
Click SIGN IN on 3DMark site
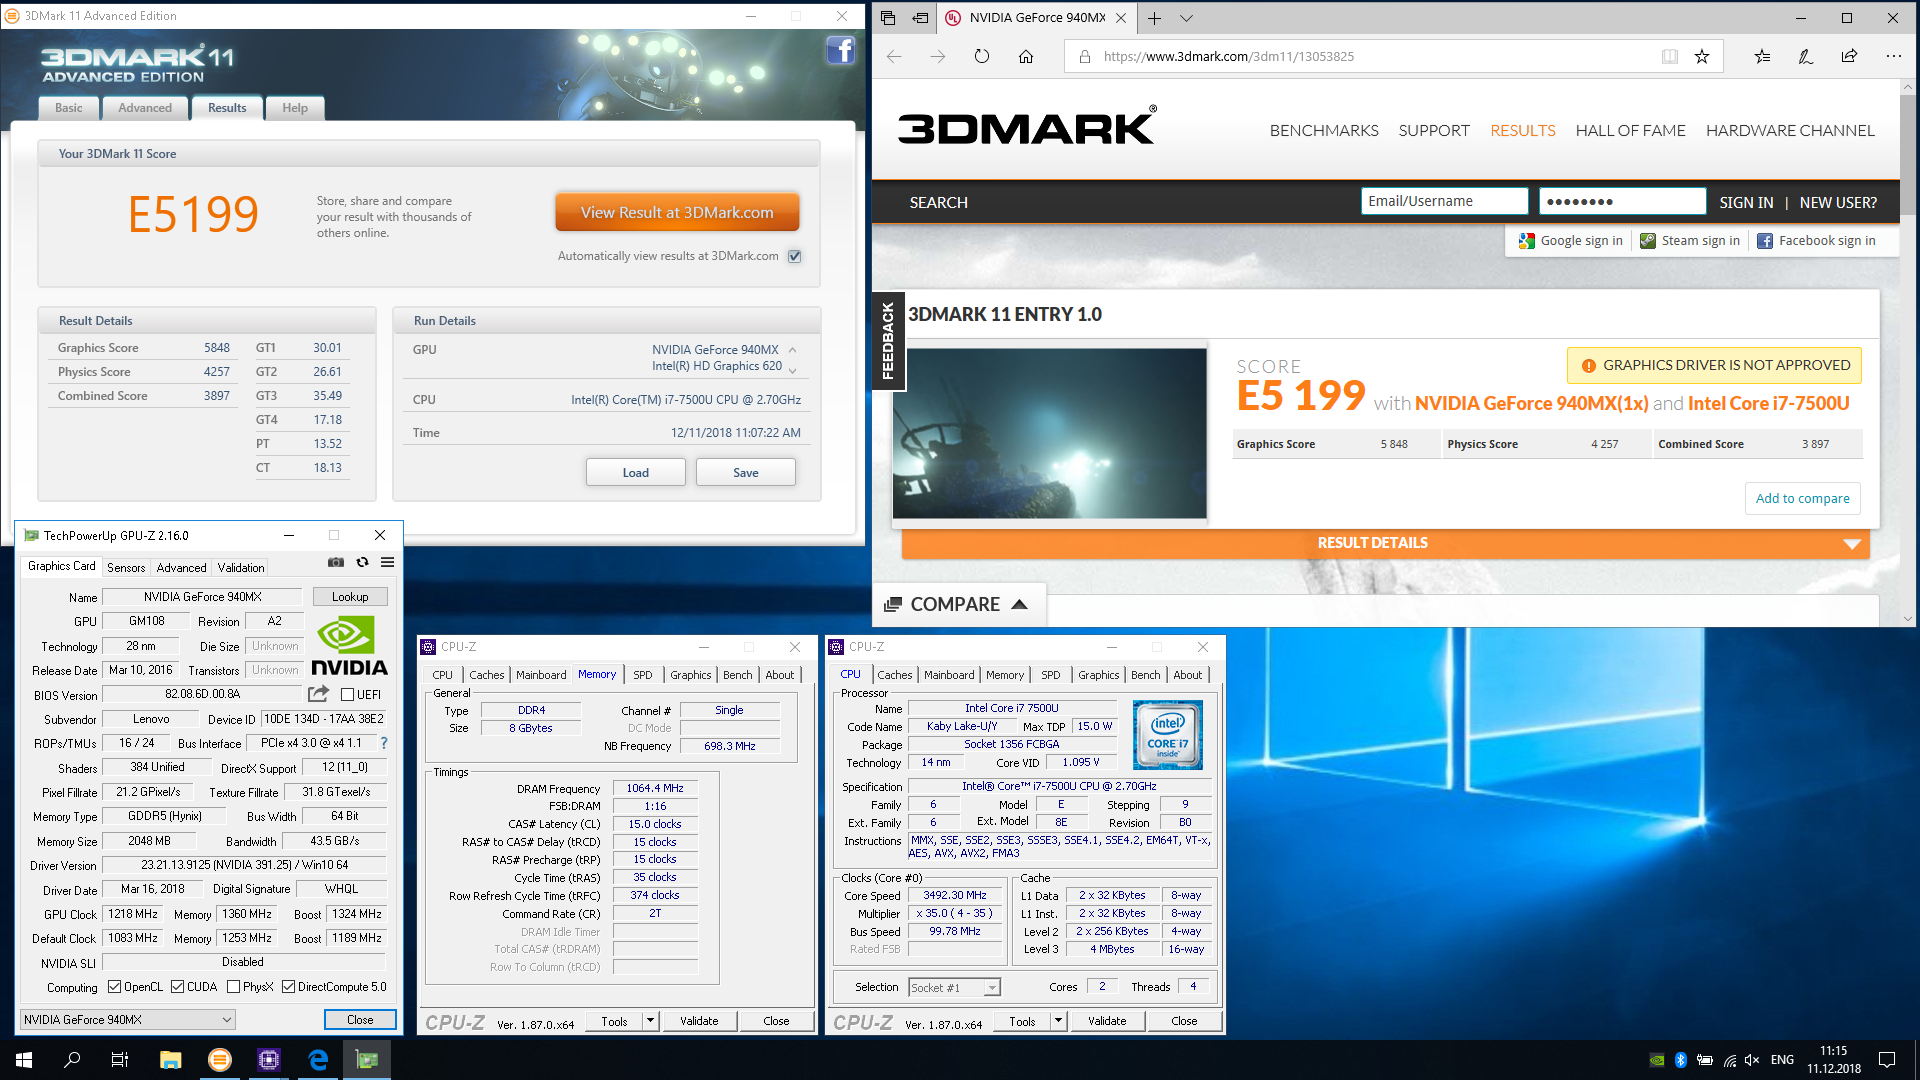coord(1746,202)
